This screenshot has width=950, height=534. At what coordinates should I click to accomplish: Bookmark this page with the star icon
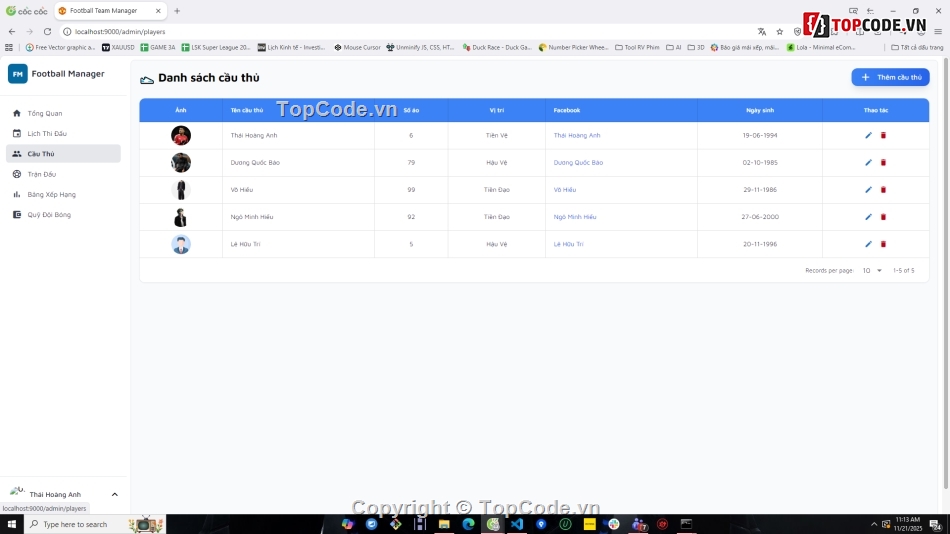[x=780, y=32]
